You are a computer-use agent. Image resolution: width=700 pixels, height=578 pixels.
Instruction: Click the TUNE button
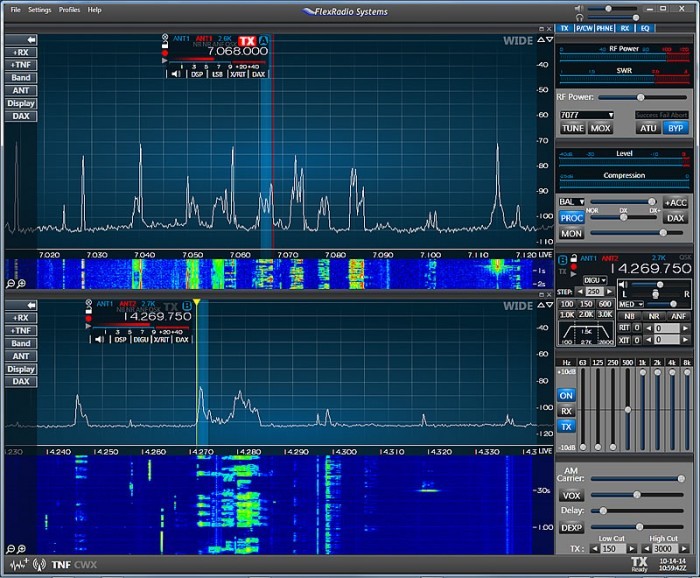click(x=573, y=129)
